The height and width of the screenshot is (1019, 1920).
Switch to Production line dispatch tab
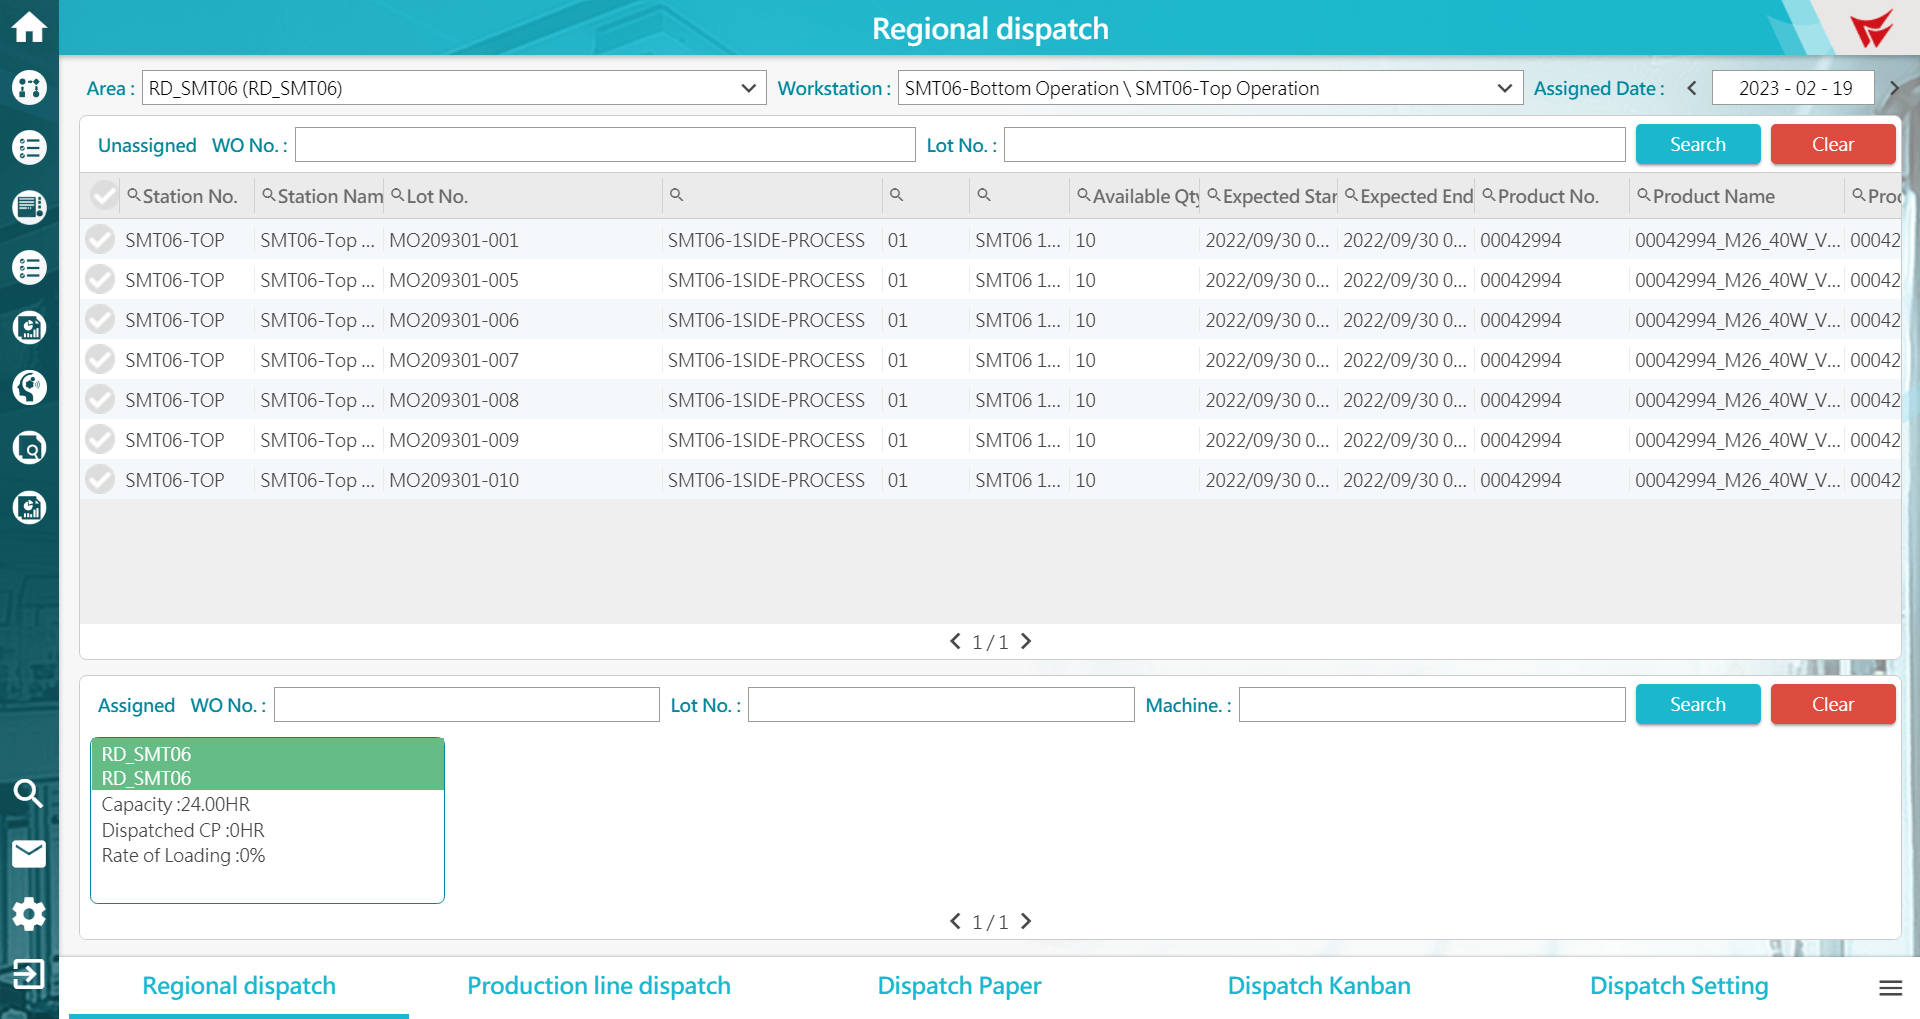click(598, 986)
